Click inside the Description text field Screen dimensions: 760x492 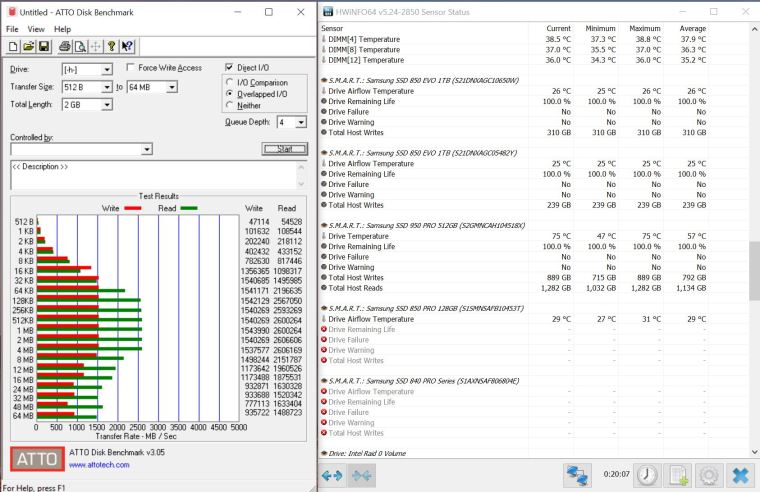153,175
